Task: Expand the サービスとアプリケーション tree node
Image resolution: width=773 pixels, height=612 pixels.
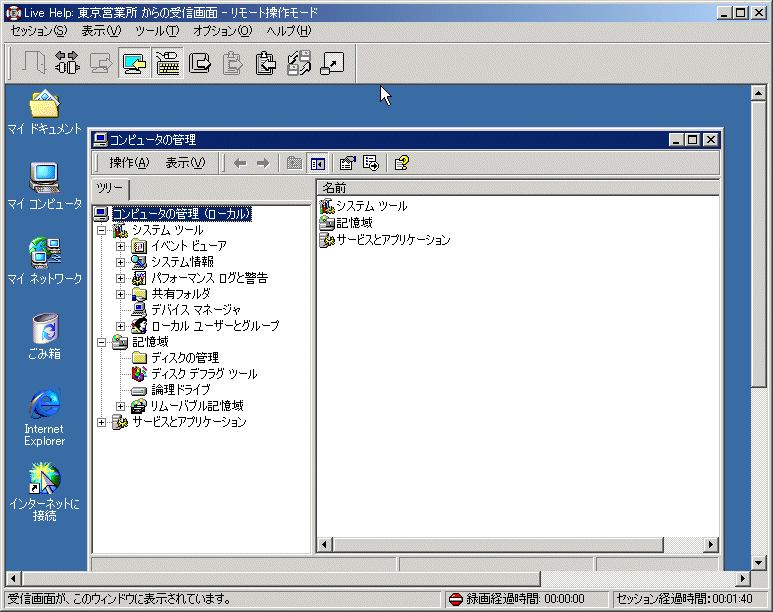Action: tap(102, 422)
